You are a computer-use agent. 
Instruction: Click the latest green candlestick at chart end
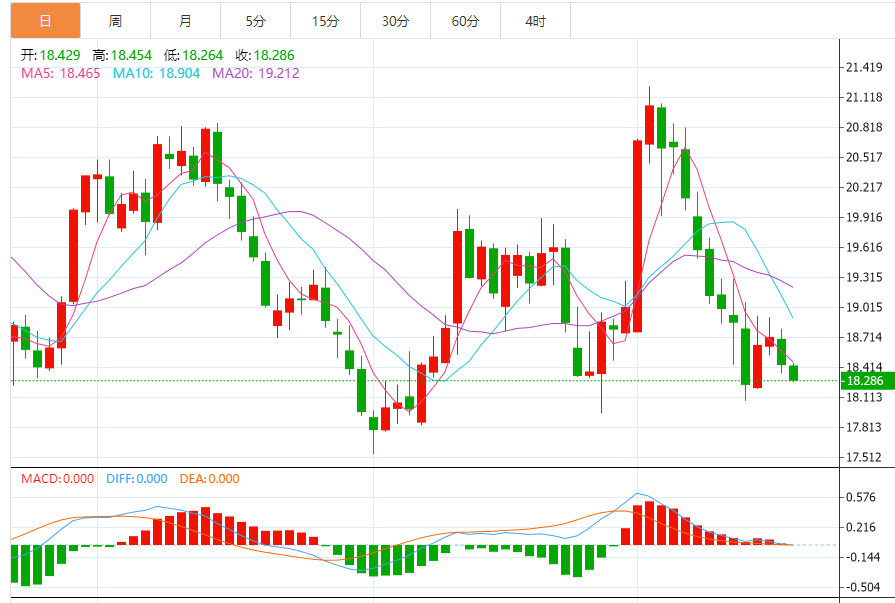click(x=793, y=373)
